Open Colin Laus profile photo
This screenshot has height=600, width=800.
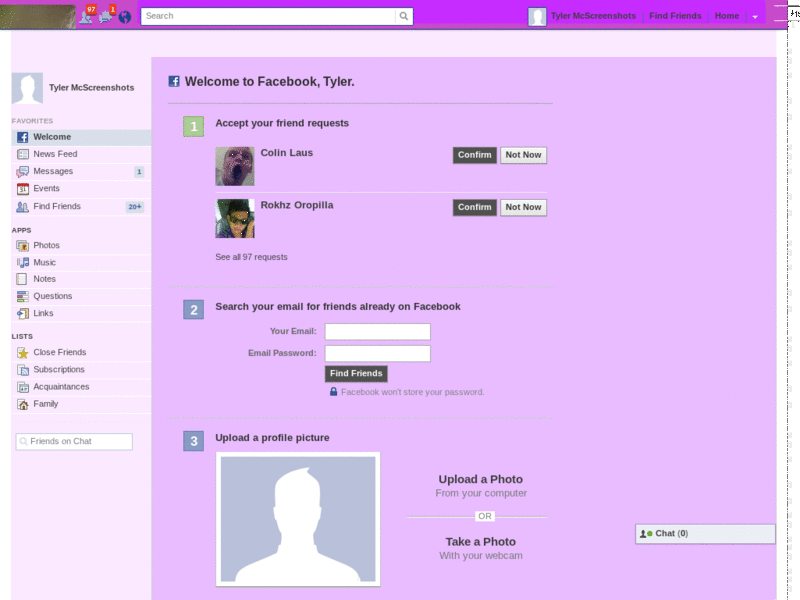(x=235, y=166)
